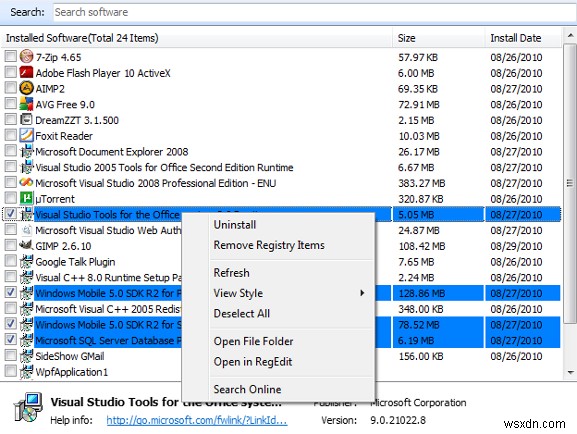
Task: Click the Microsoft Visual C++ 2005 Redistributable icon
Action: 26,308
